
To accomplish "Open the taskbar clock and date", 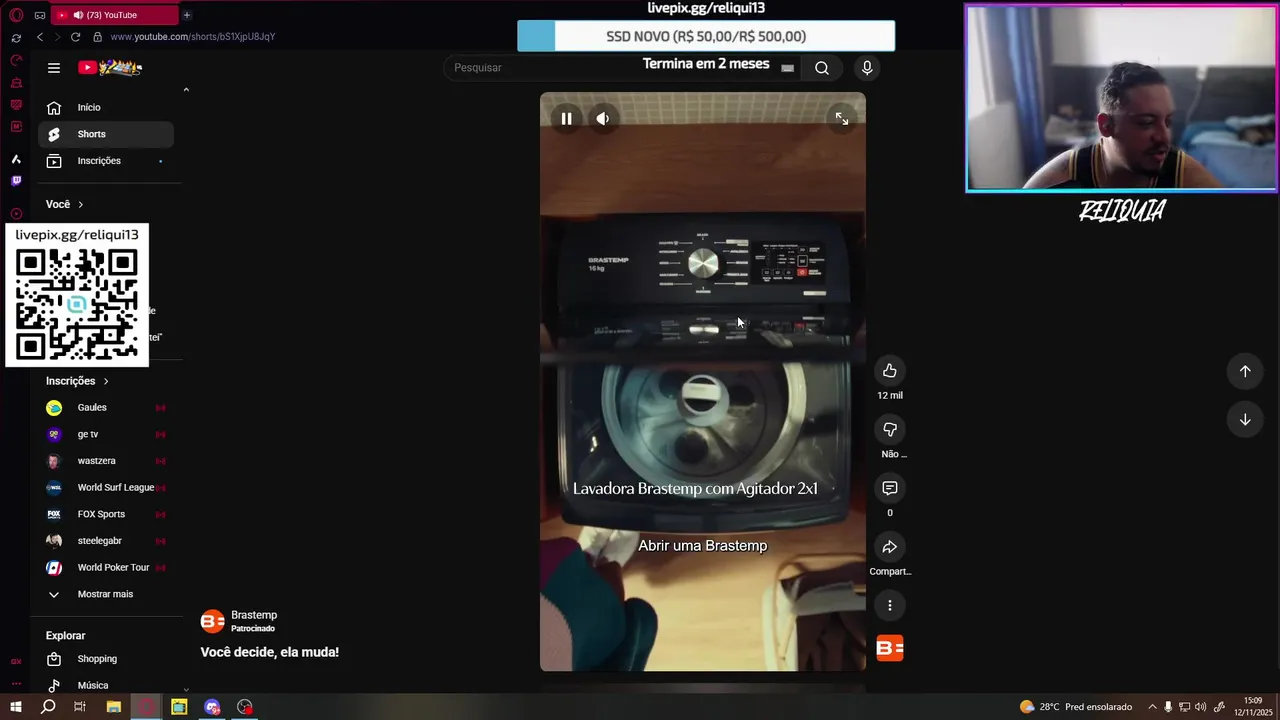I will click(x=1253, y=707).
